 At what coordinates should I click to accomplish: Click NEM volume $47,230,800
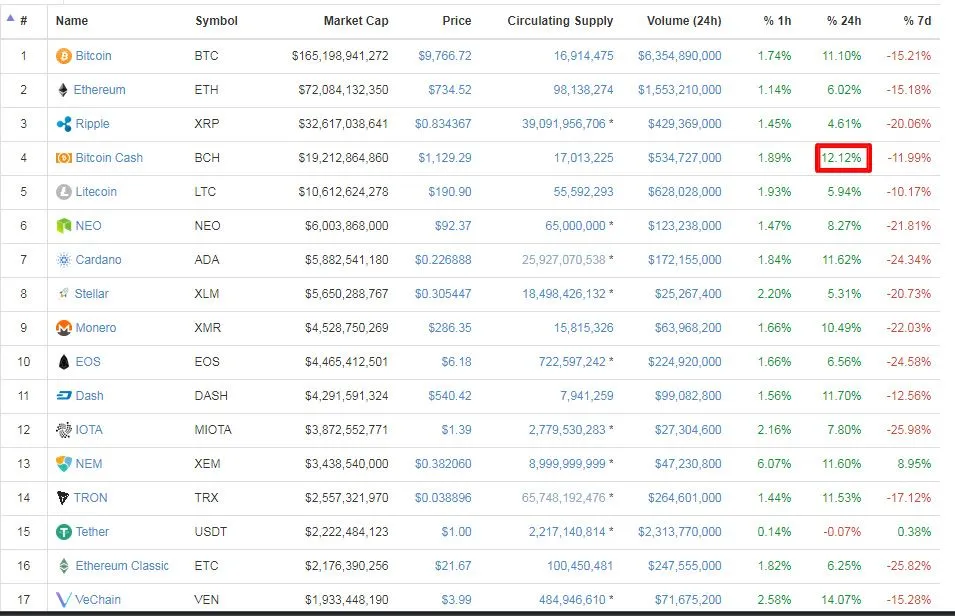pos(688,464)
